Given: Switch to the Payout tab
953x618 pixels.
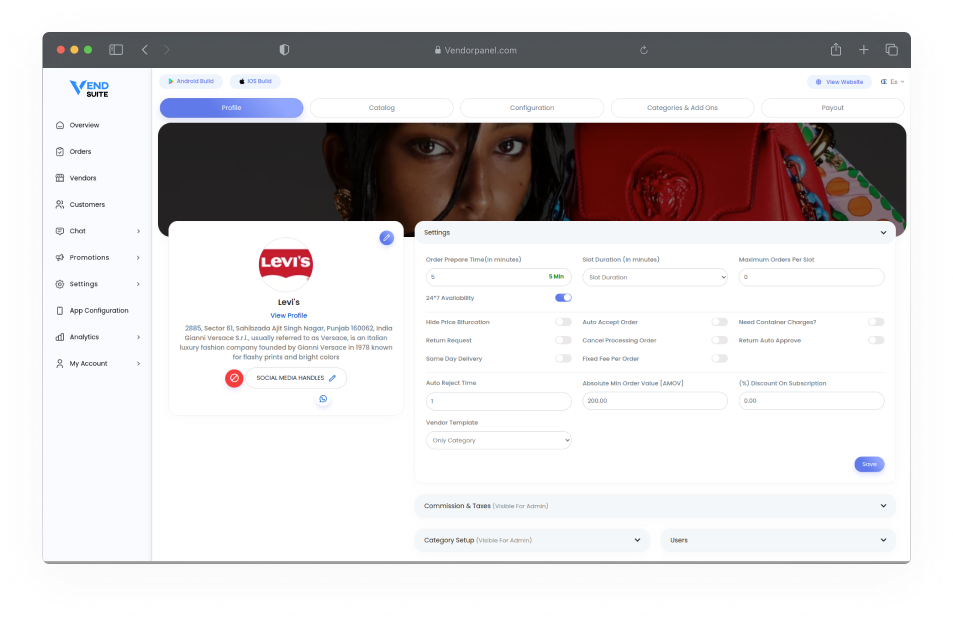Looking at the screenshot, I should pyautogui.click(x=832, y=108).
